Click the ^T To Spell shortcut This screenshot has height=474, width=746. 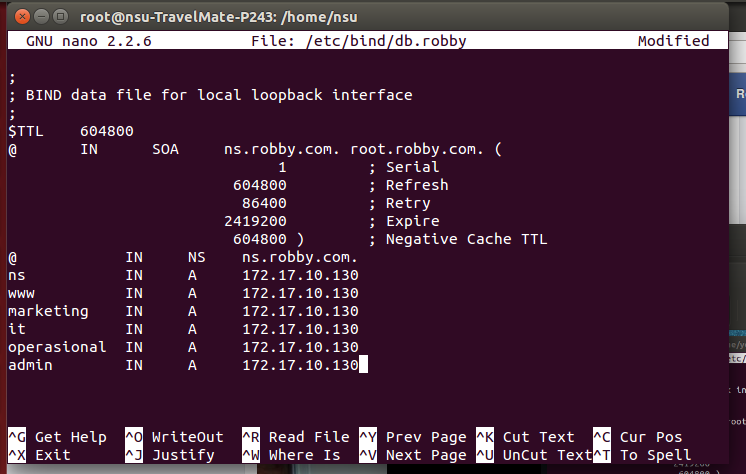coord(642,455)
